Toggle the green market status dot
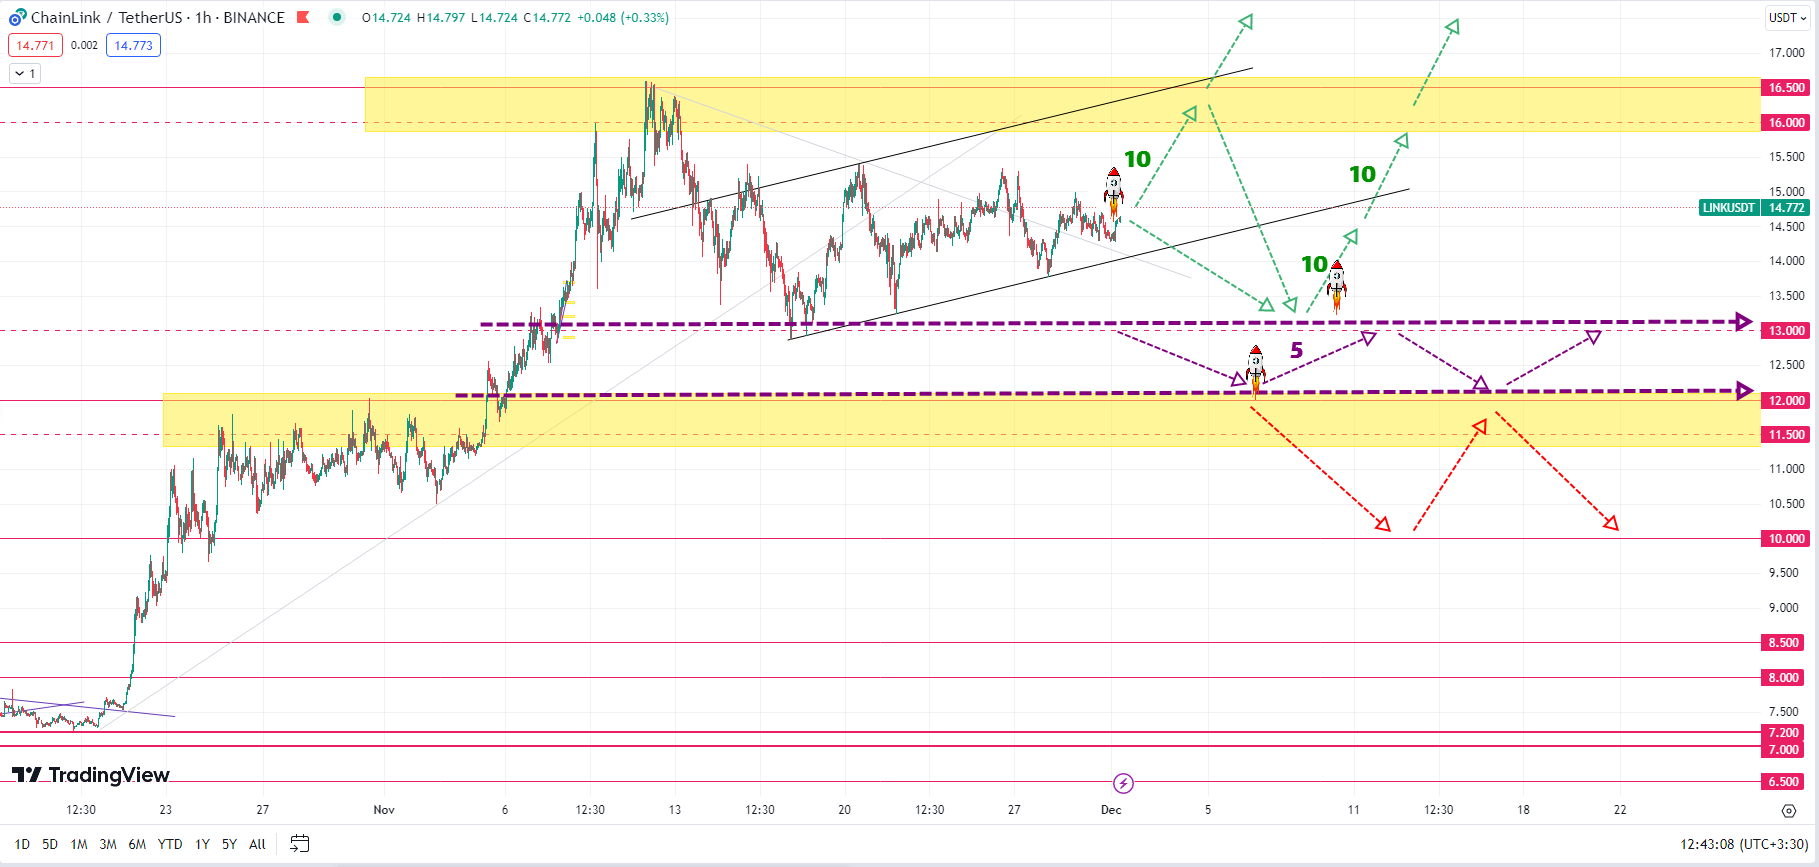The width and height of the screenshot is (1819, 867). pyautogui.click(x=337, y=17)
